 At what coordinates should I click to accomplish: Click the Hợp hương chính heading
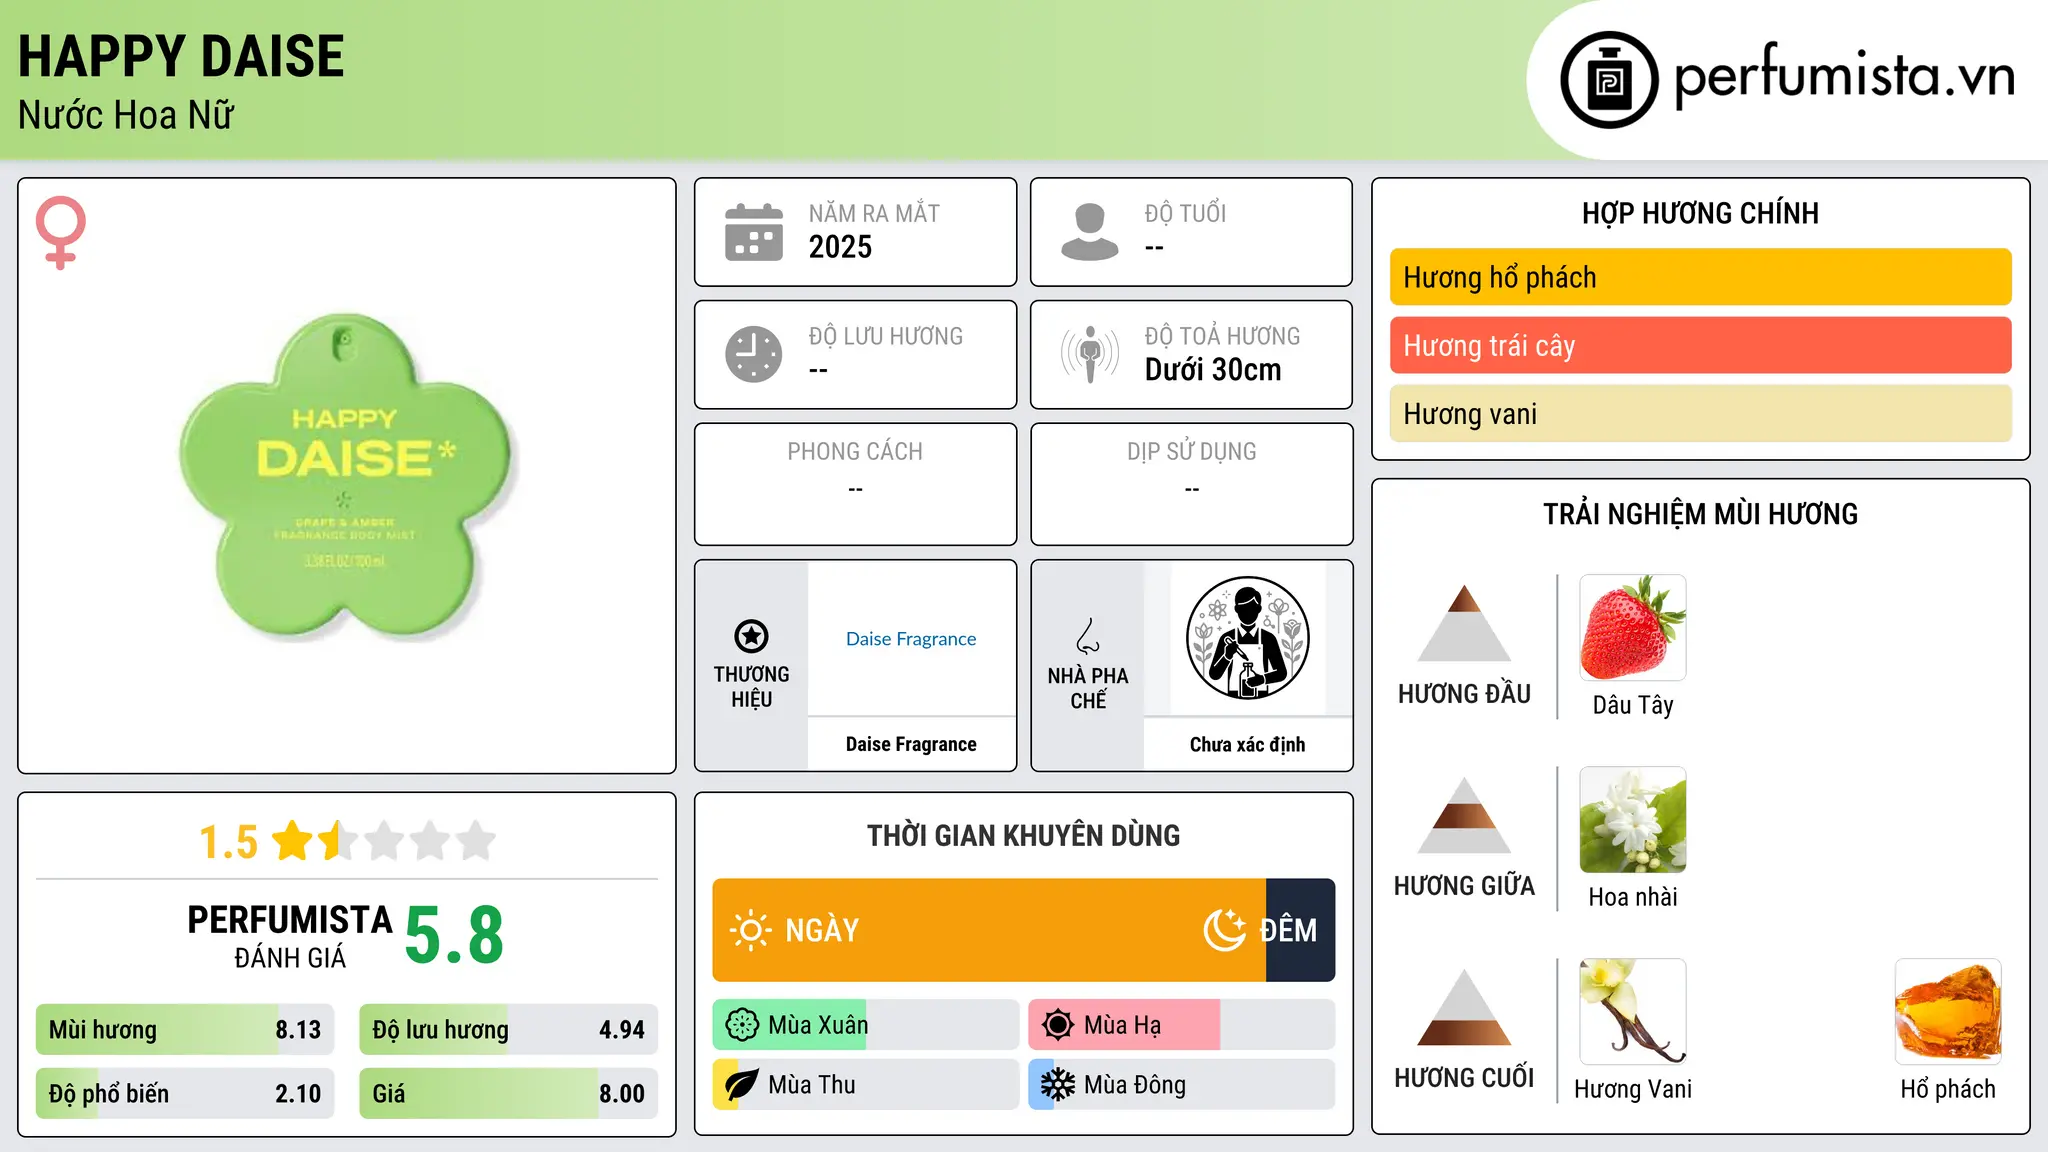[1701, 213]
